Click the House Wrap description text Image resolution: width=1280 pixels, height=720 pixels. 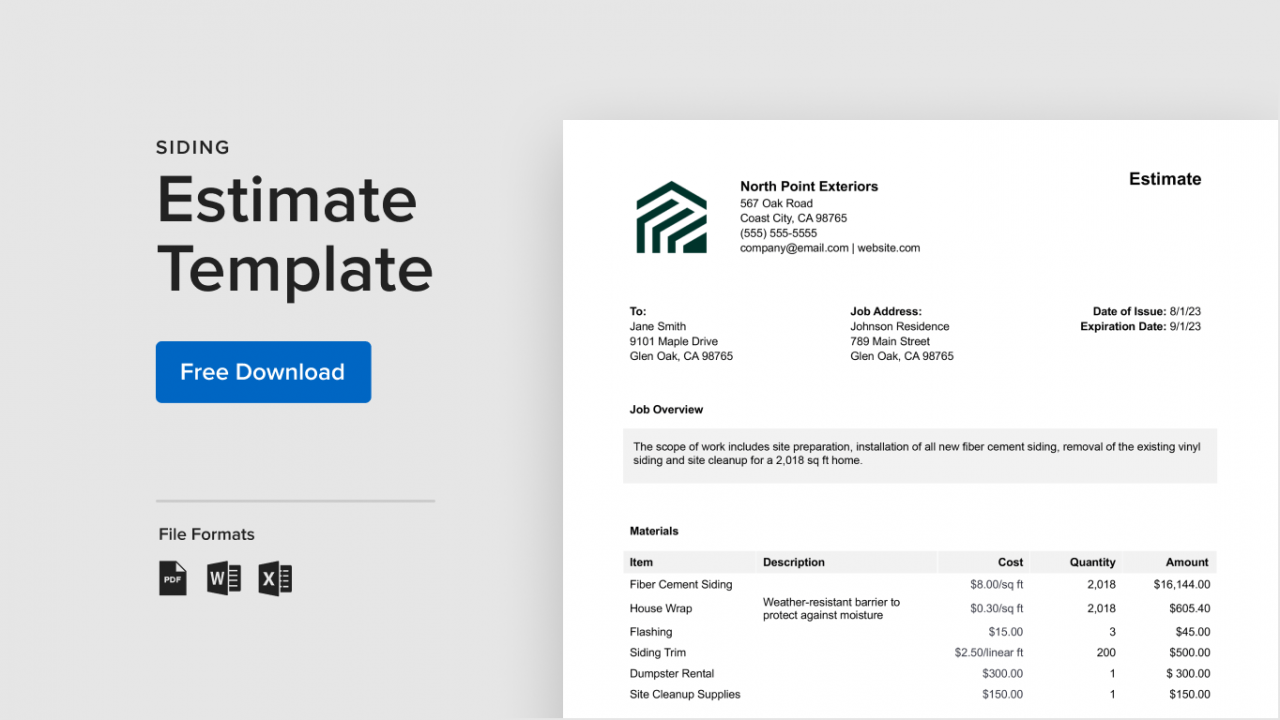point(830,608)
